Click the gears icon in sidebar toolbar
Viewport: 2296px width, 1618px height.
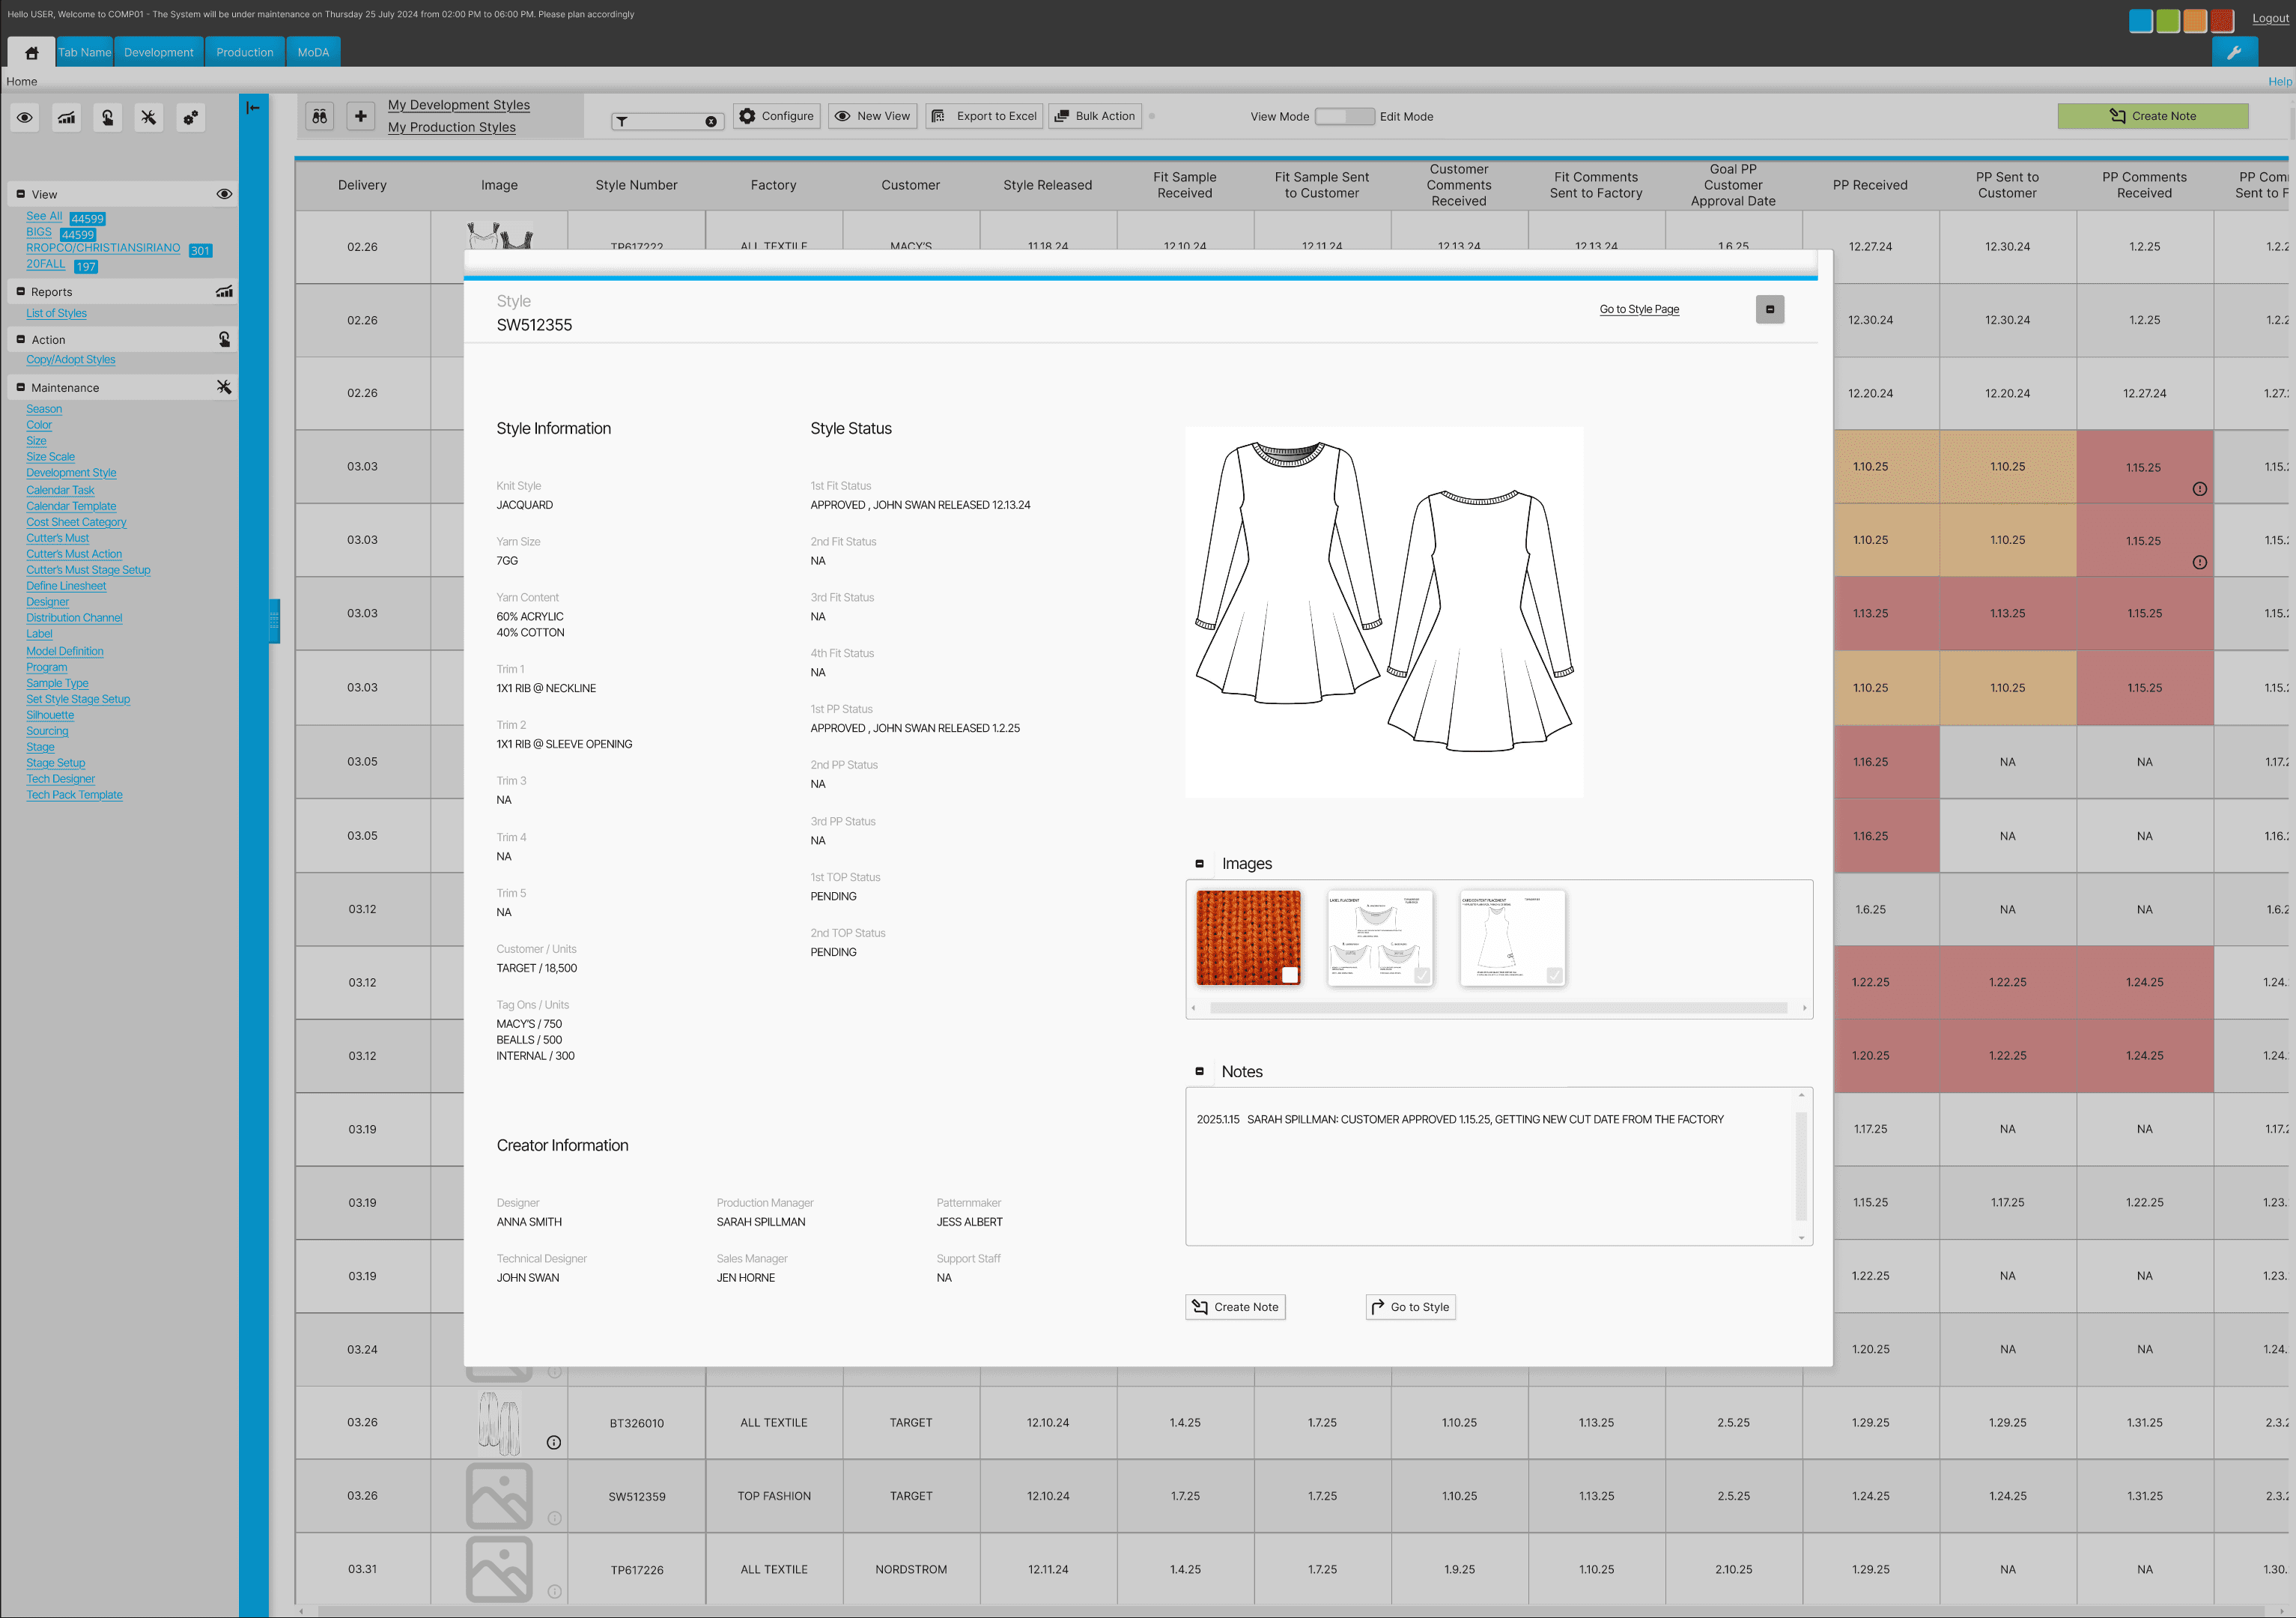click(190, 118)
